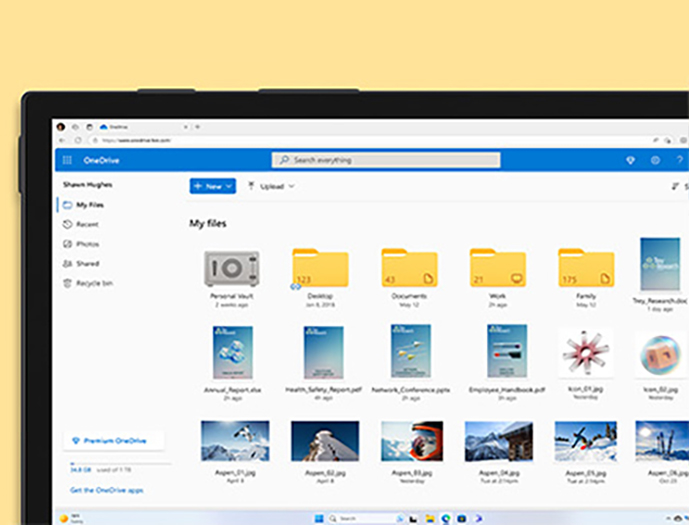The image size is (689, 525).
Task: Open the Documents folder
Action: coord(409,268)
